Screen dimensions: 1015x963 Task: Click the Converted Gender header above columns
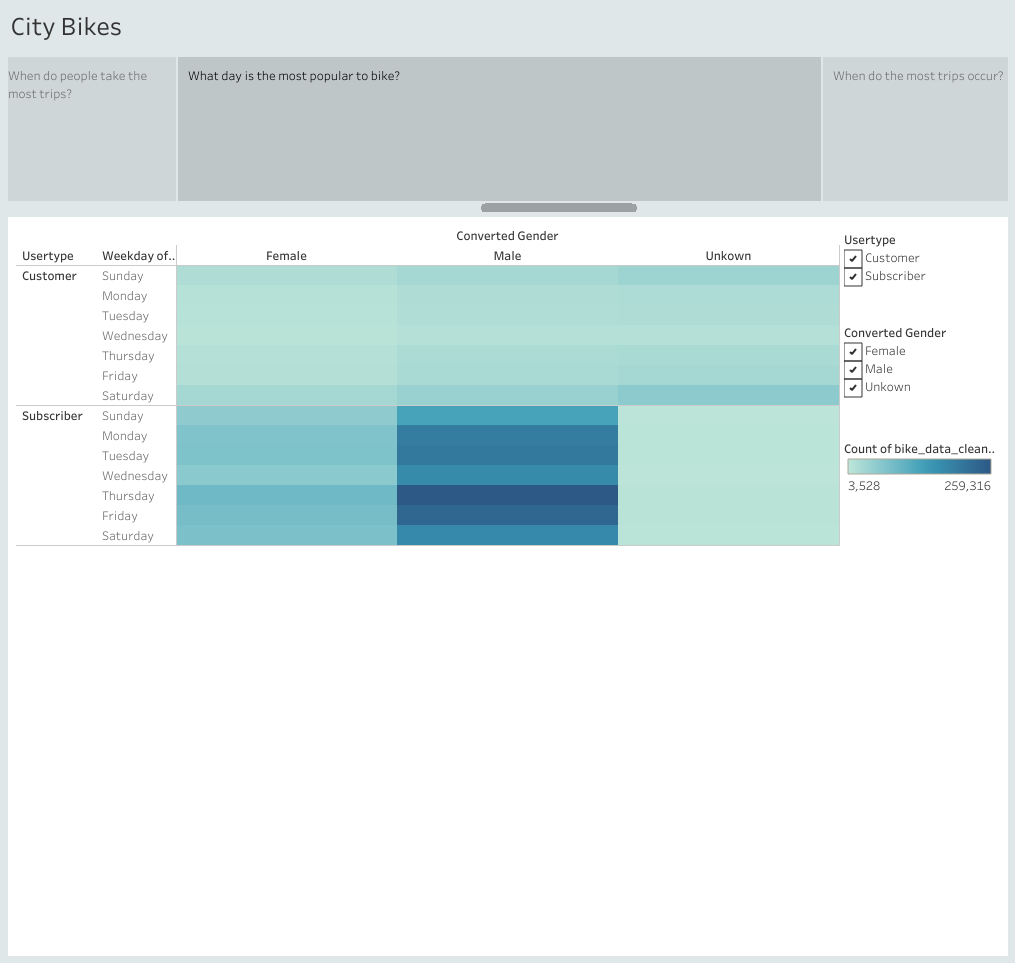click(x=507, y=236)
